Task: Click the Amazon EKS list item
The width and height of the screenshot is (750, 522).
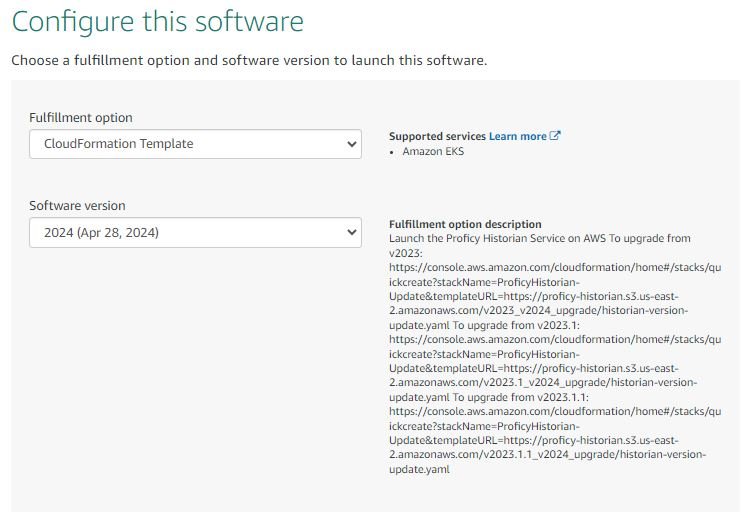Action: [x=433, y=151]
